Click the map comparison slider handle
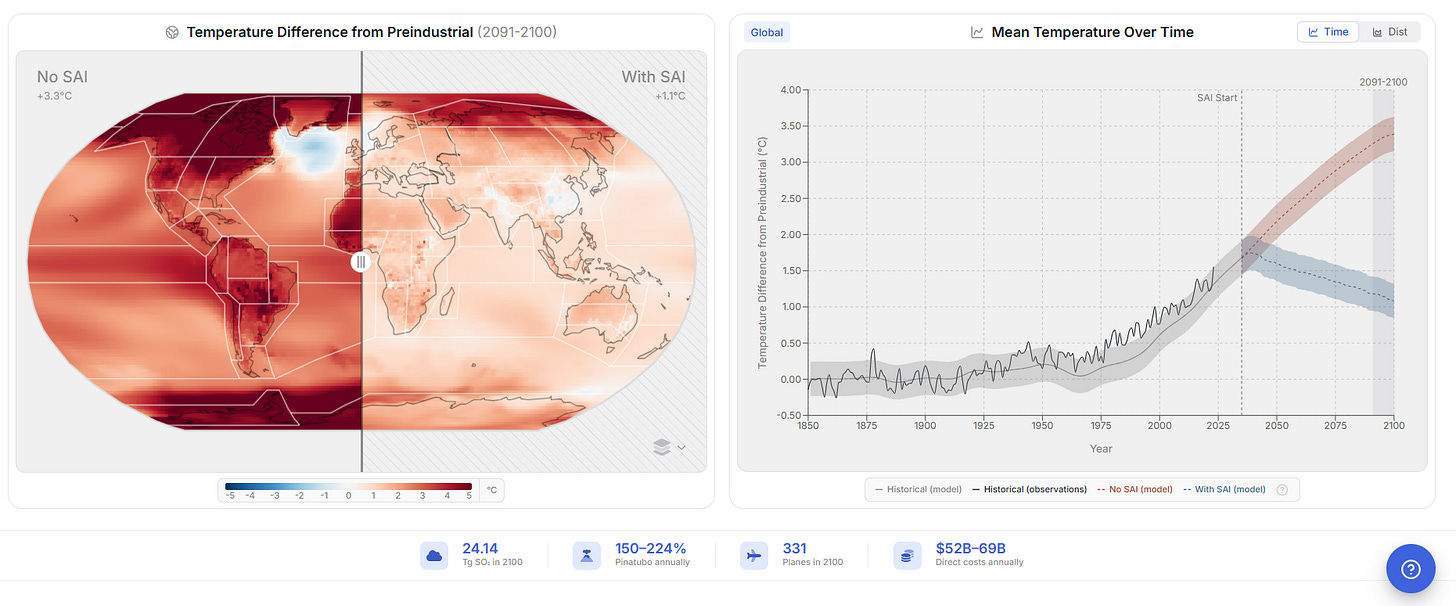 coord(361,262)
